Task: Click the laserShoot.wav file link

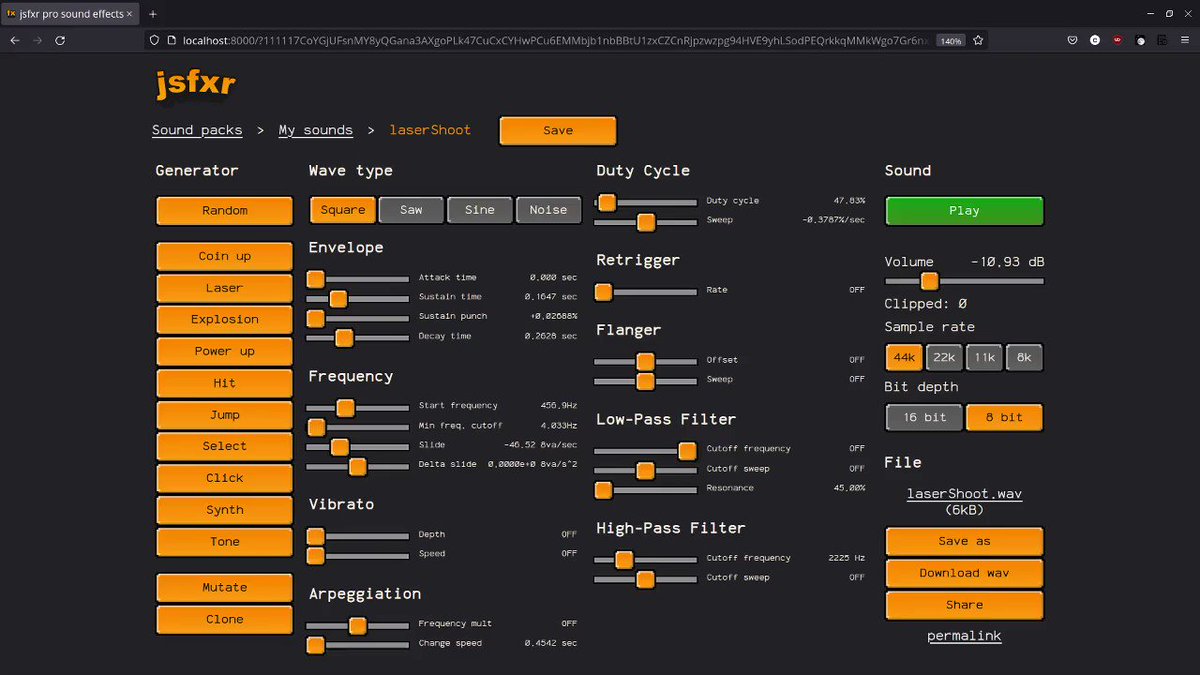Action: pyautogui.click(x=964, y=494)
